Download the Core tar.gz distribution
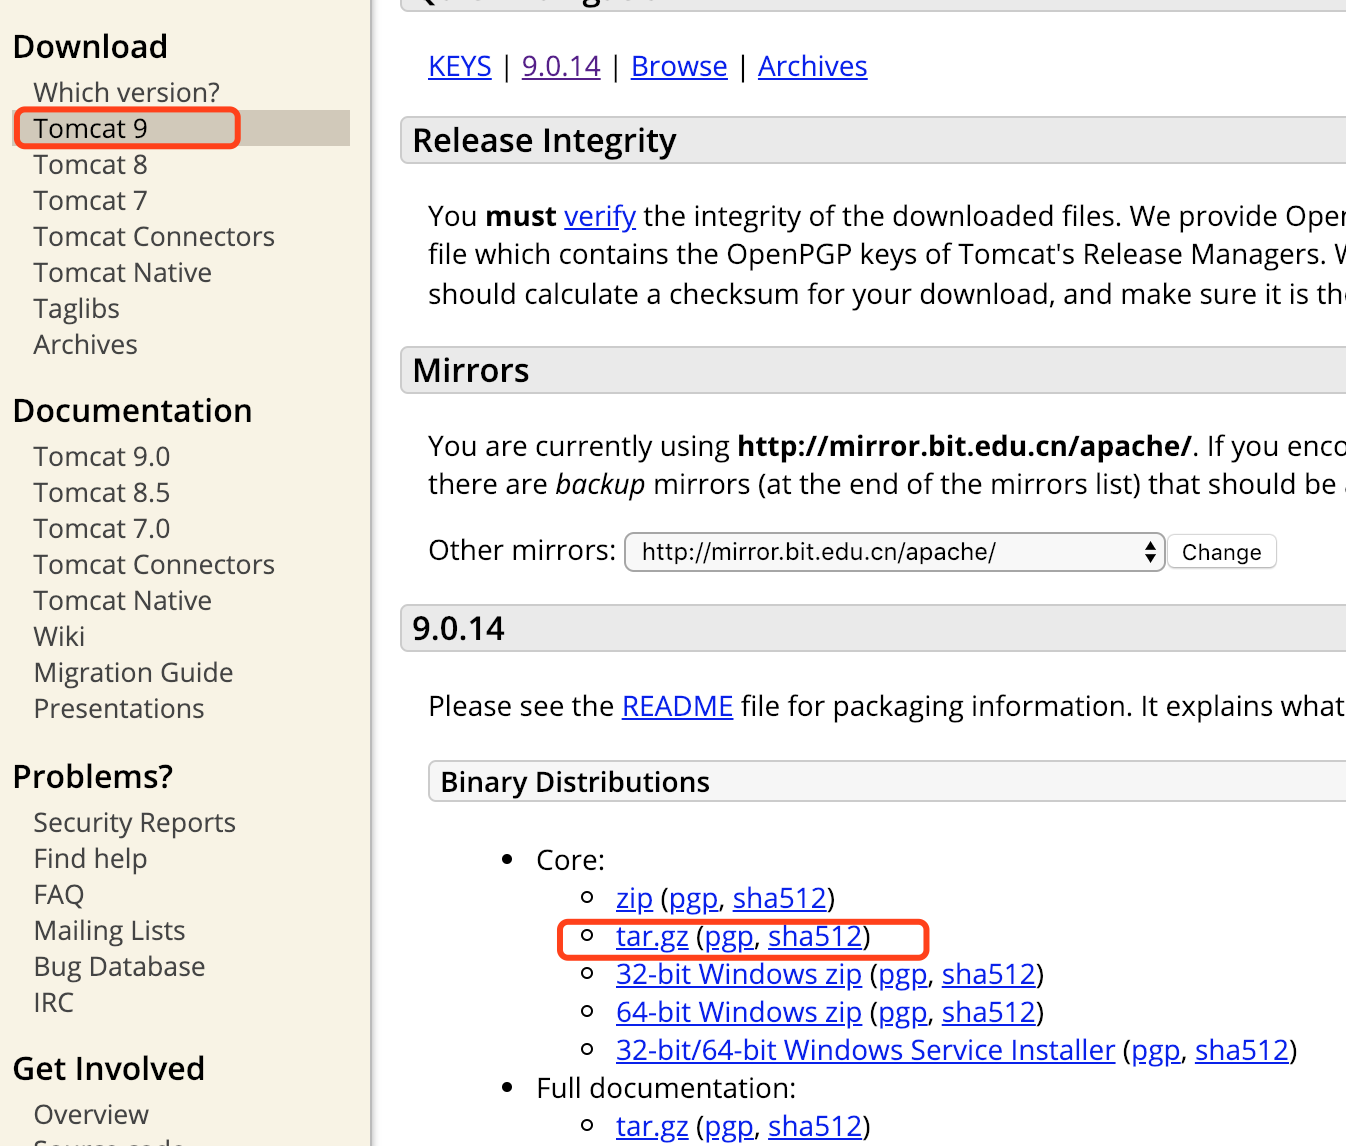This screenshot has height=1146, width=1346. pos(652,936)
